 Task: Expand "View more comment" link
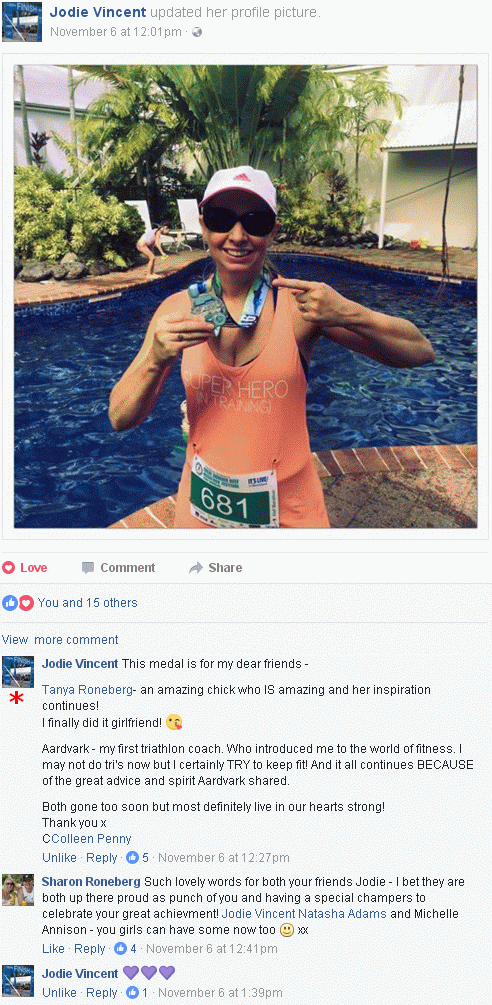60,640
